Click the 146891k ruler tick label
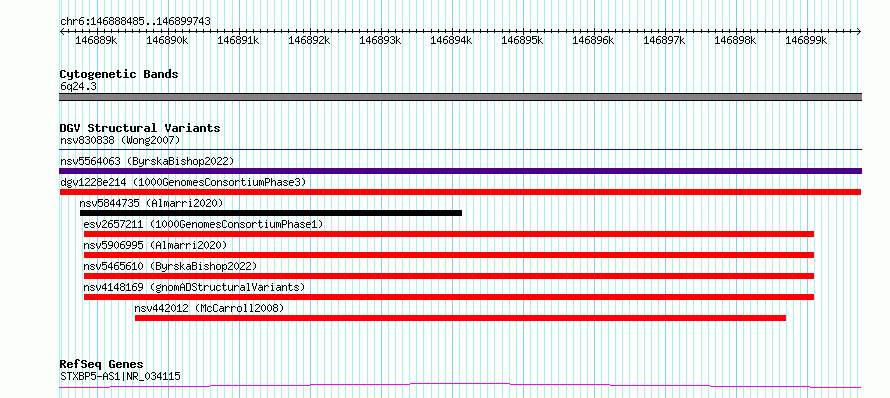This screenshot has height=398, width=890. [x=238, y=40]
